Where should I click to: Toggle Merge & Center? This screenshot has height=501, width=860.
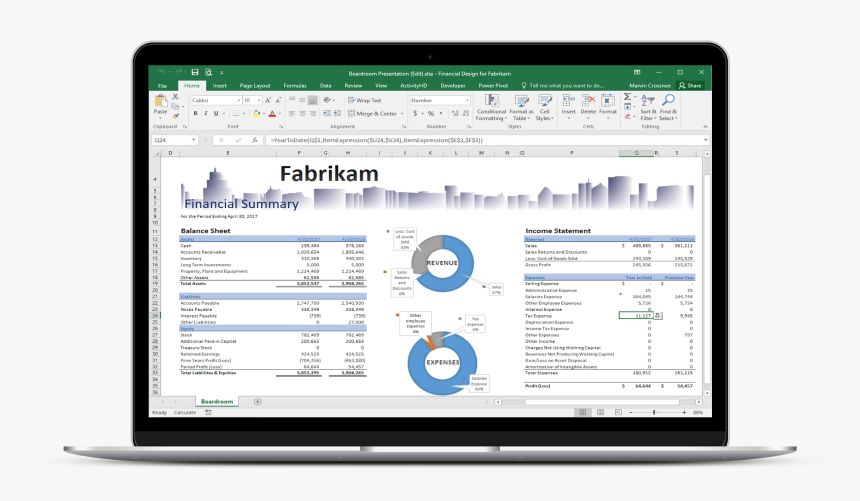372,114
